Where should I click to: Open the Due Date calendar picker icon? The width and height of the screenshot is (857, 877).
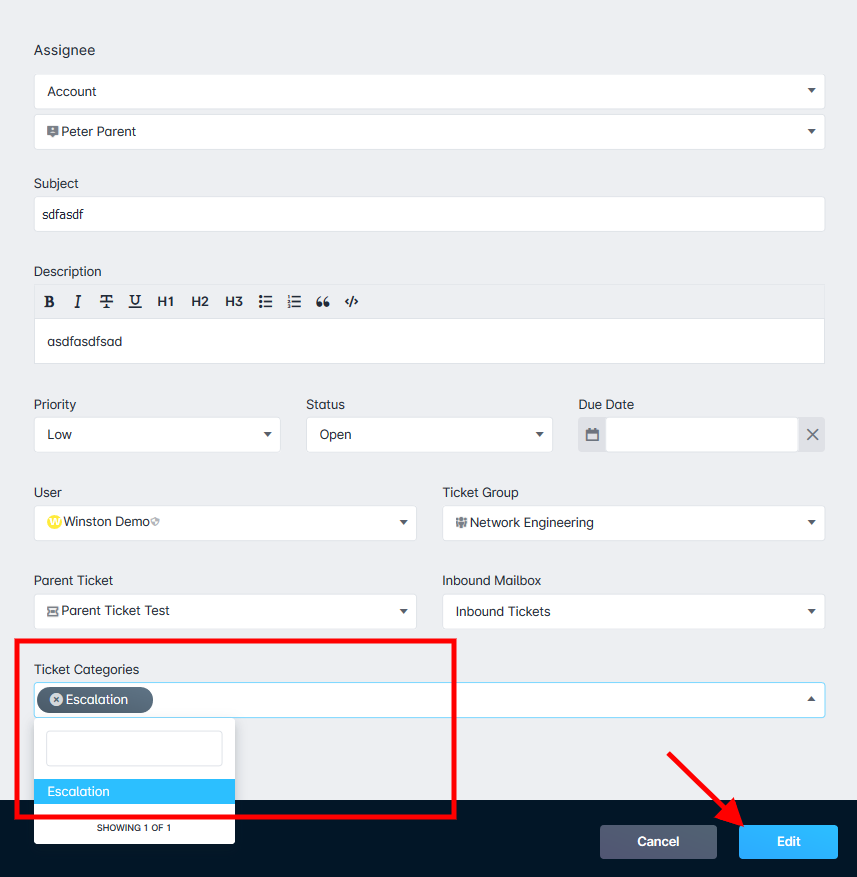[592, 435]
